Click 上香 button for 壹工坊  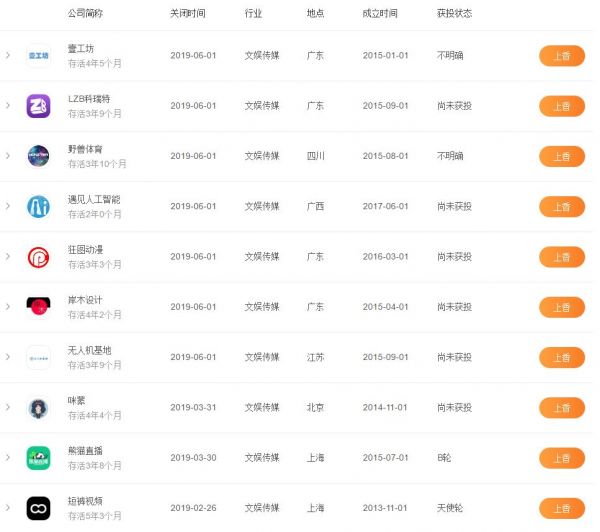coord(562,56)
